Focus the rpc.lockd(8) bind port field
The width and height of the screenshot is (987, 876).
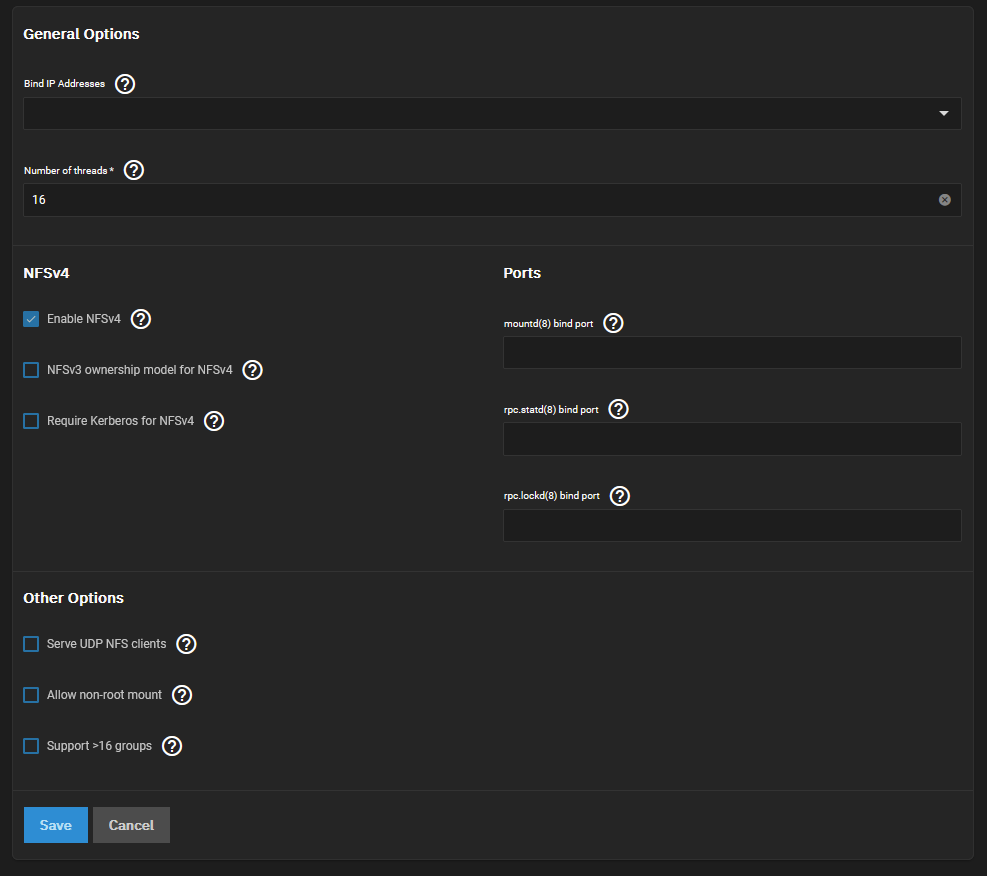click(732, 525)
